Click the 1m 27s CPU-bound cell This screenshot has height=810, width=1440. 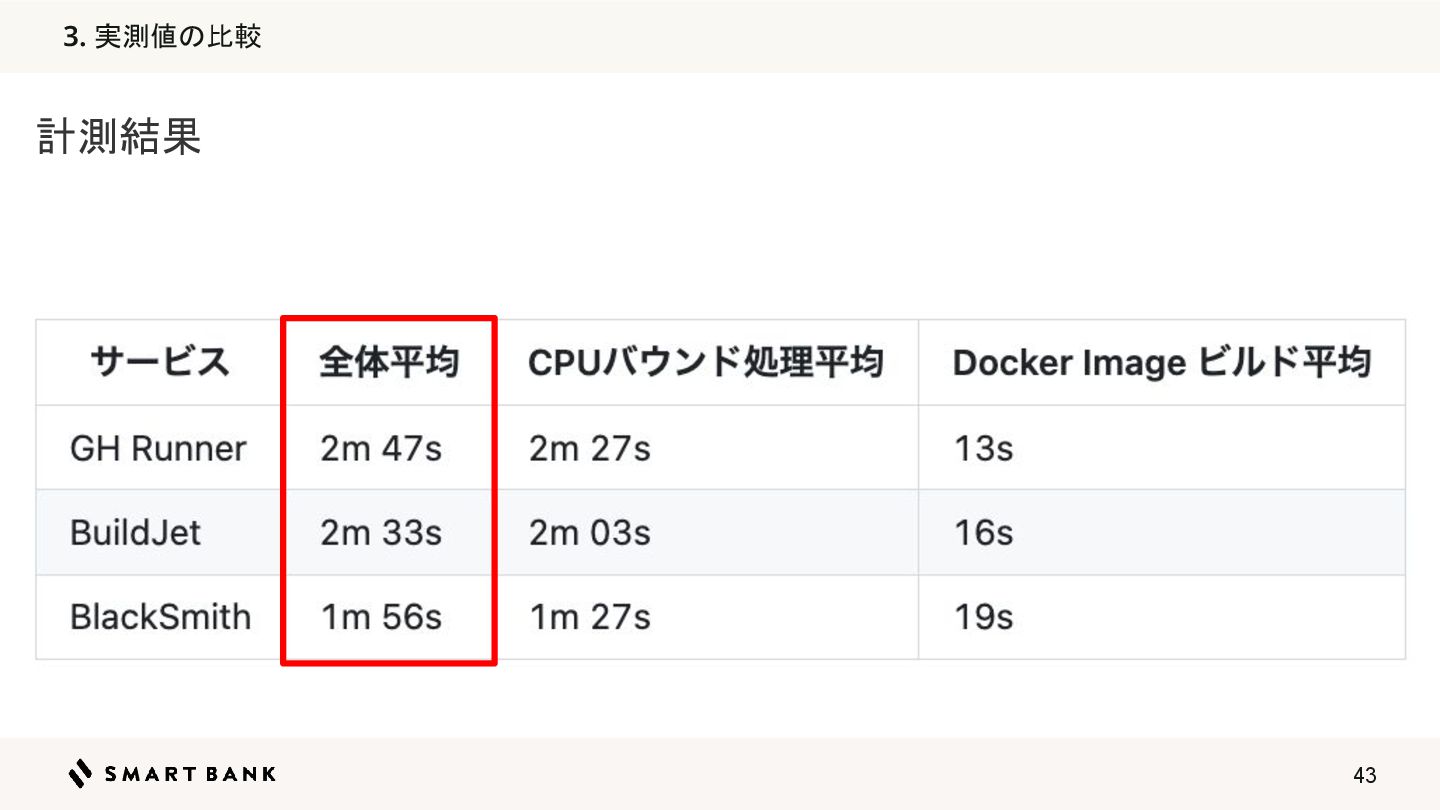point(590,617)
